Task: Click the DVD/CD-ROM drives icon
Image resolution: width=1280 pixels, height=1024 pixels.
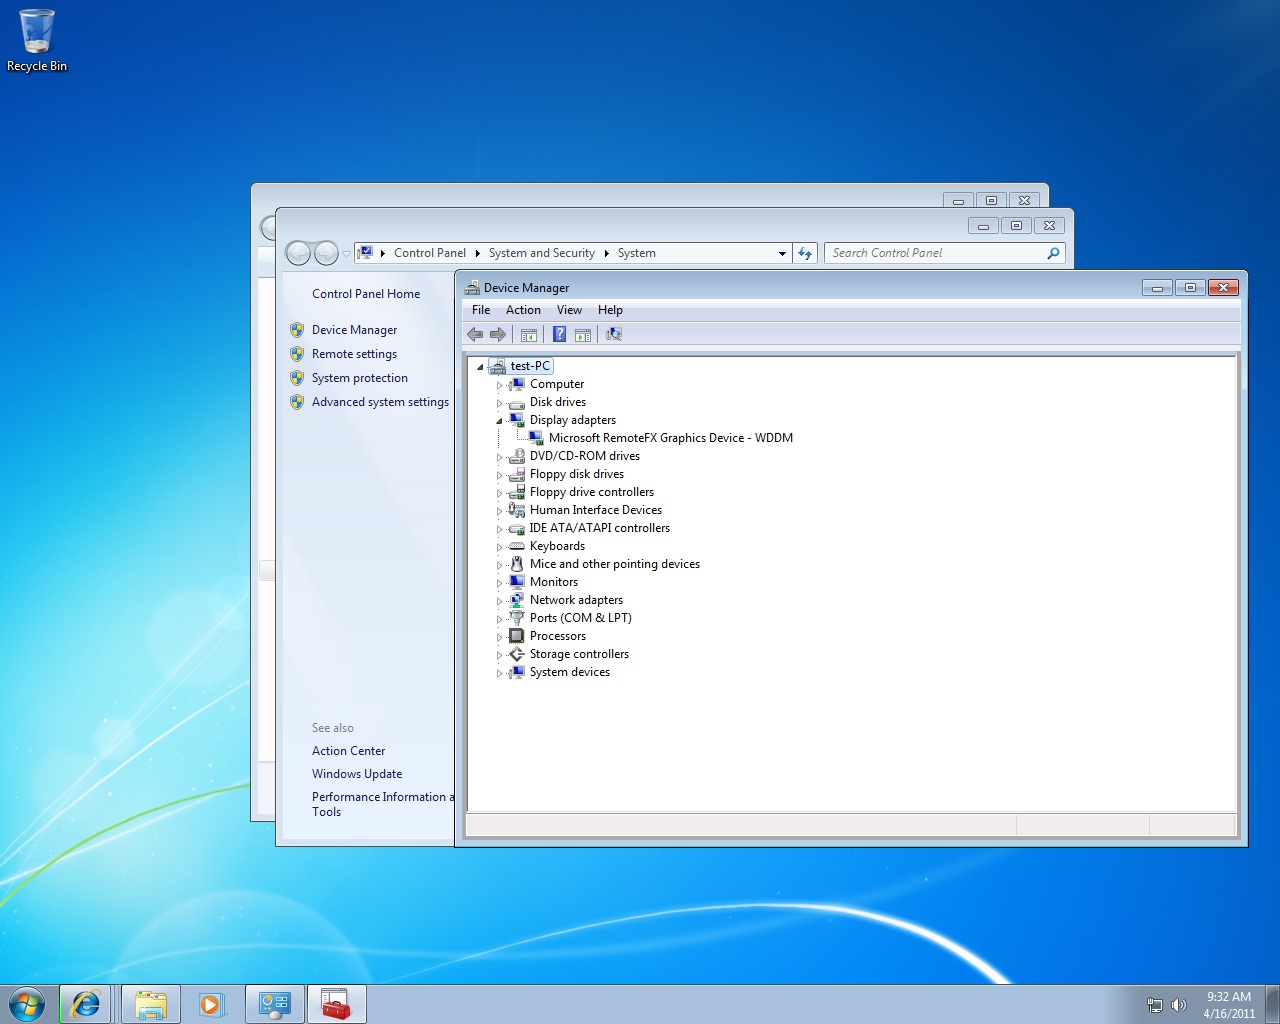Action: point(517,456)
